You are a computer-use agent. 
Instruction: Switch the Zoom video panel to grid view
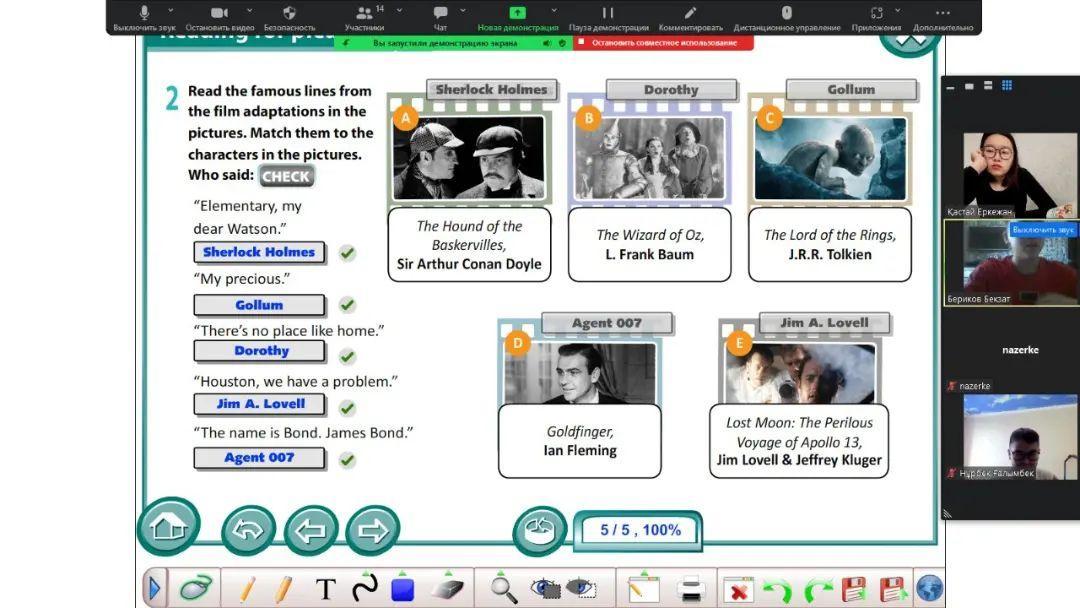1007,85
